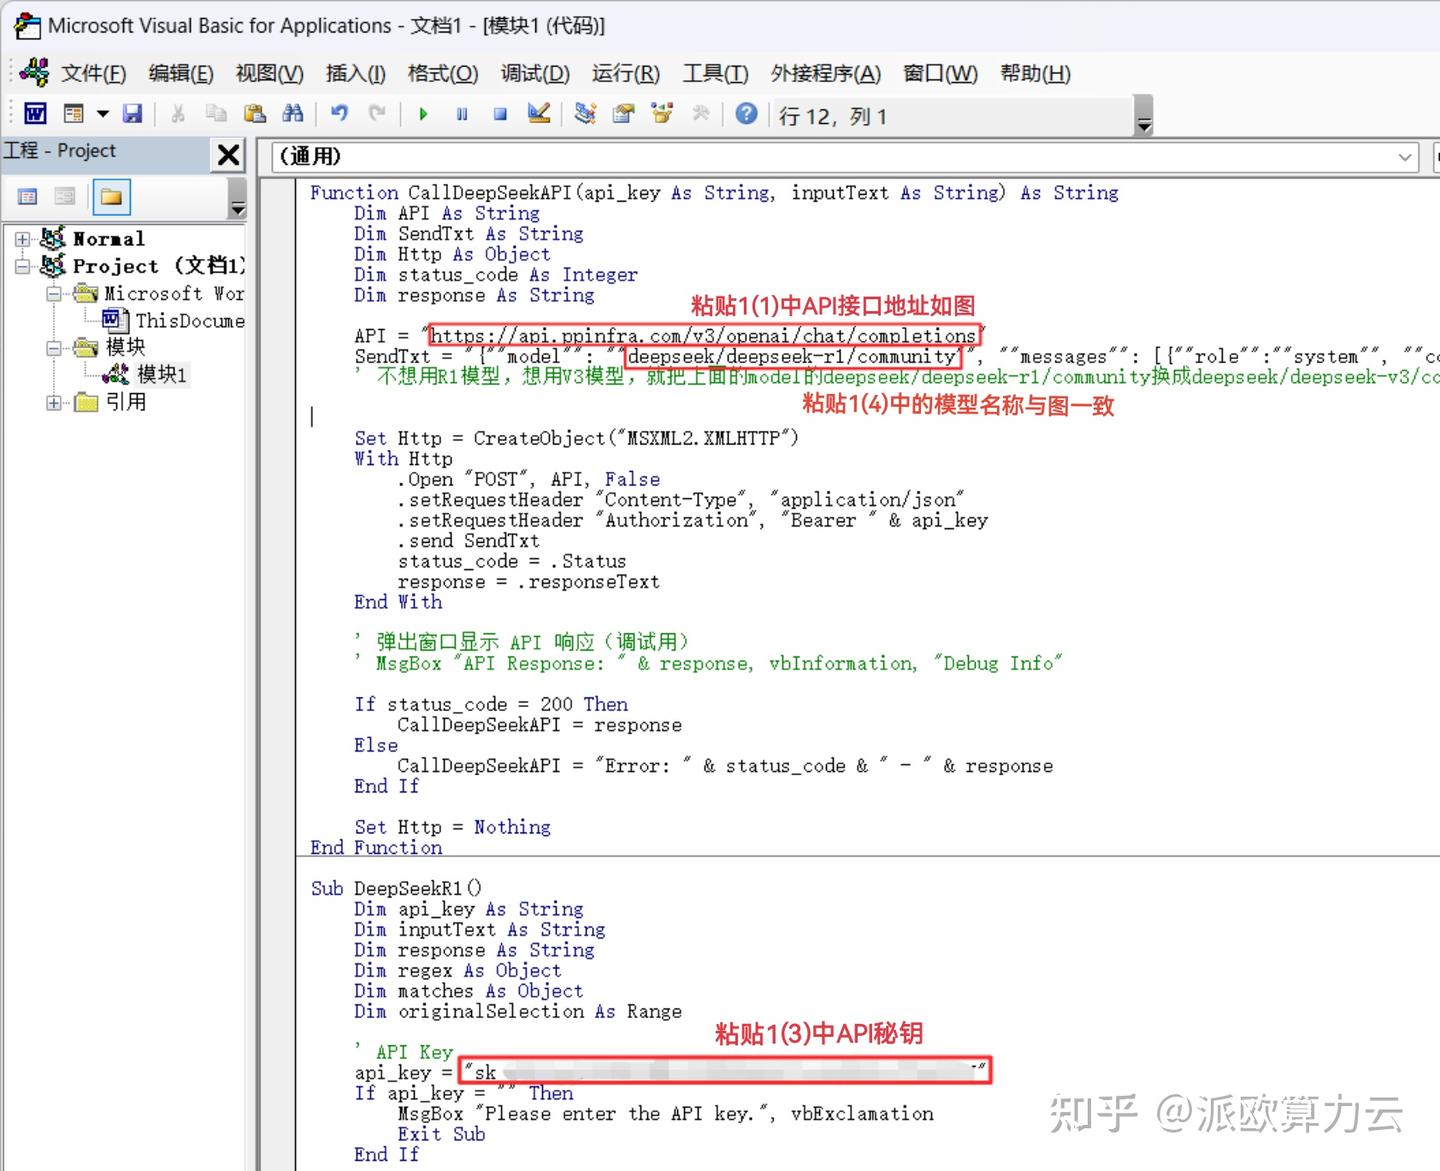Click the VBA menu bar application icon
This screenshot has height=1171, width=1440.
pyautogui.click(x=33, y=72)
